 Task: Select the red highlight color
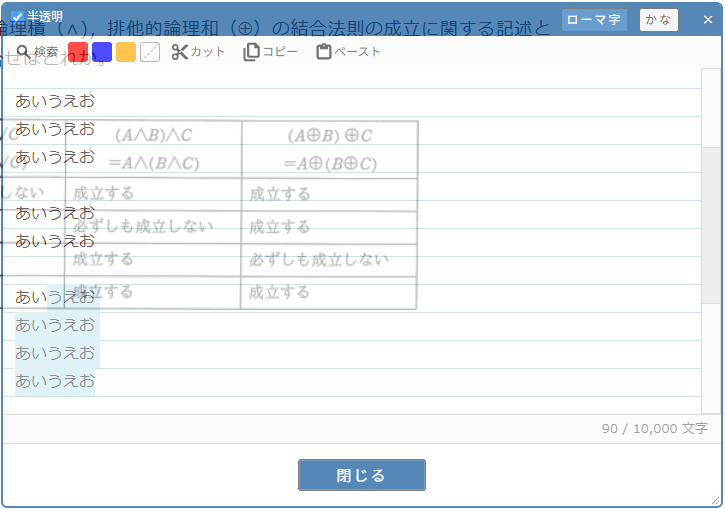78,52
